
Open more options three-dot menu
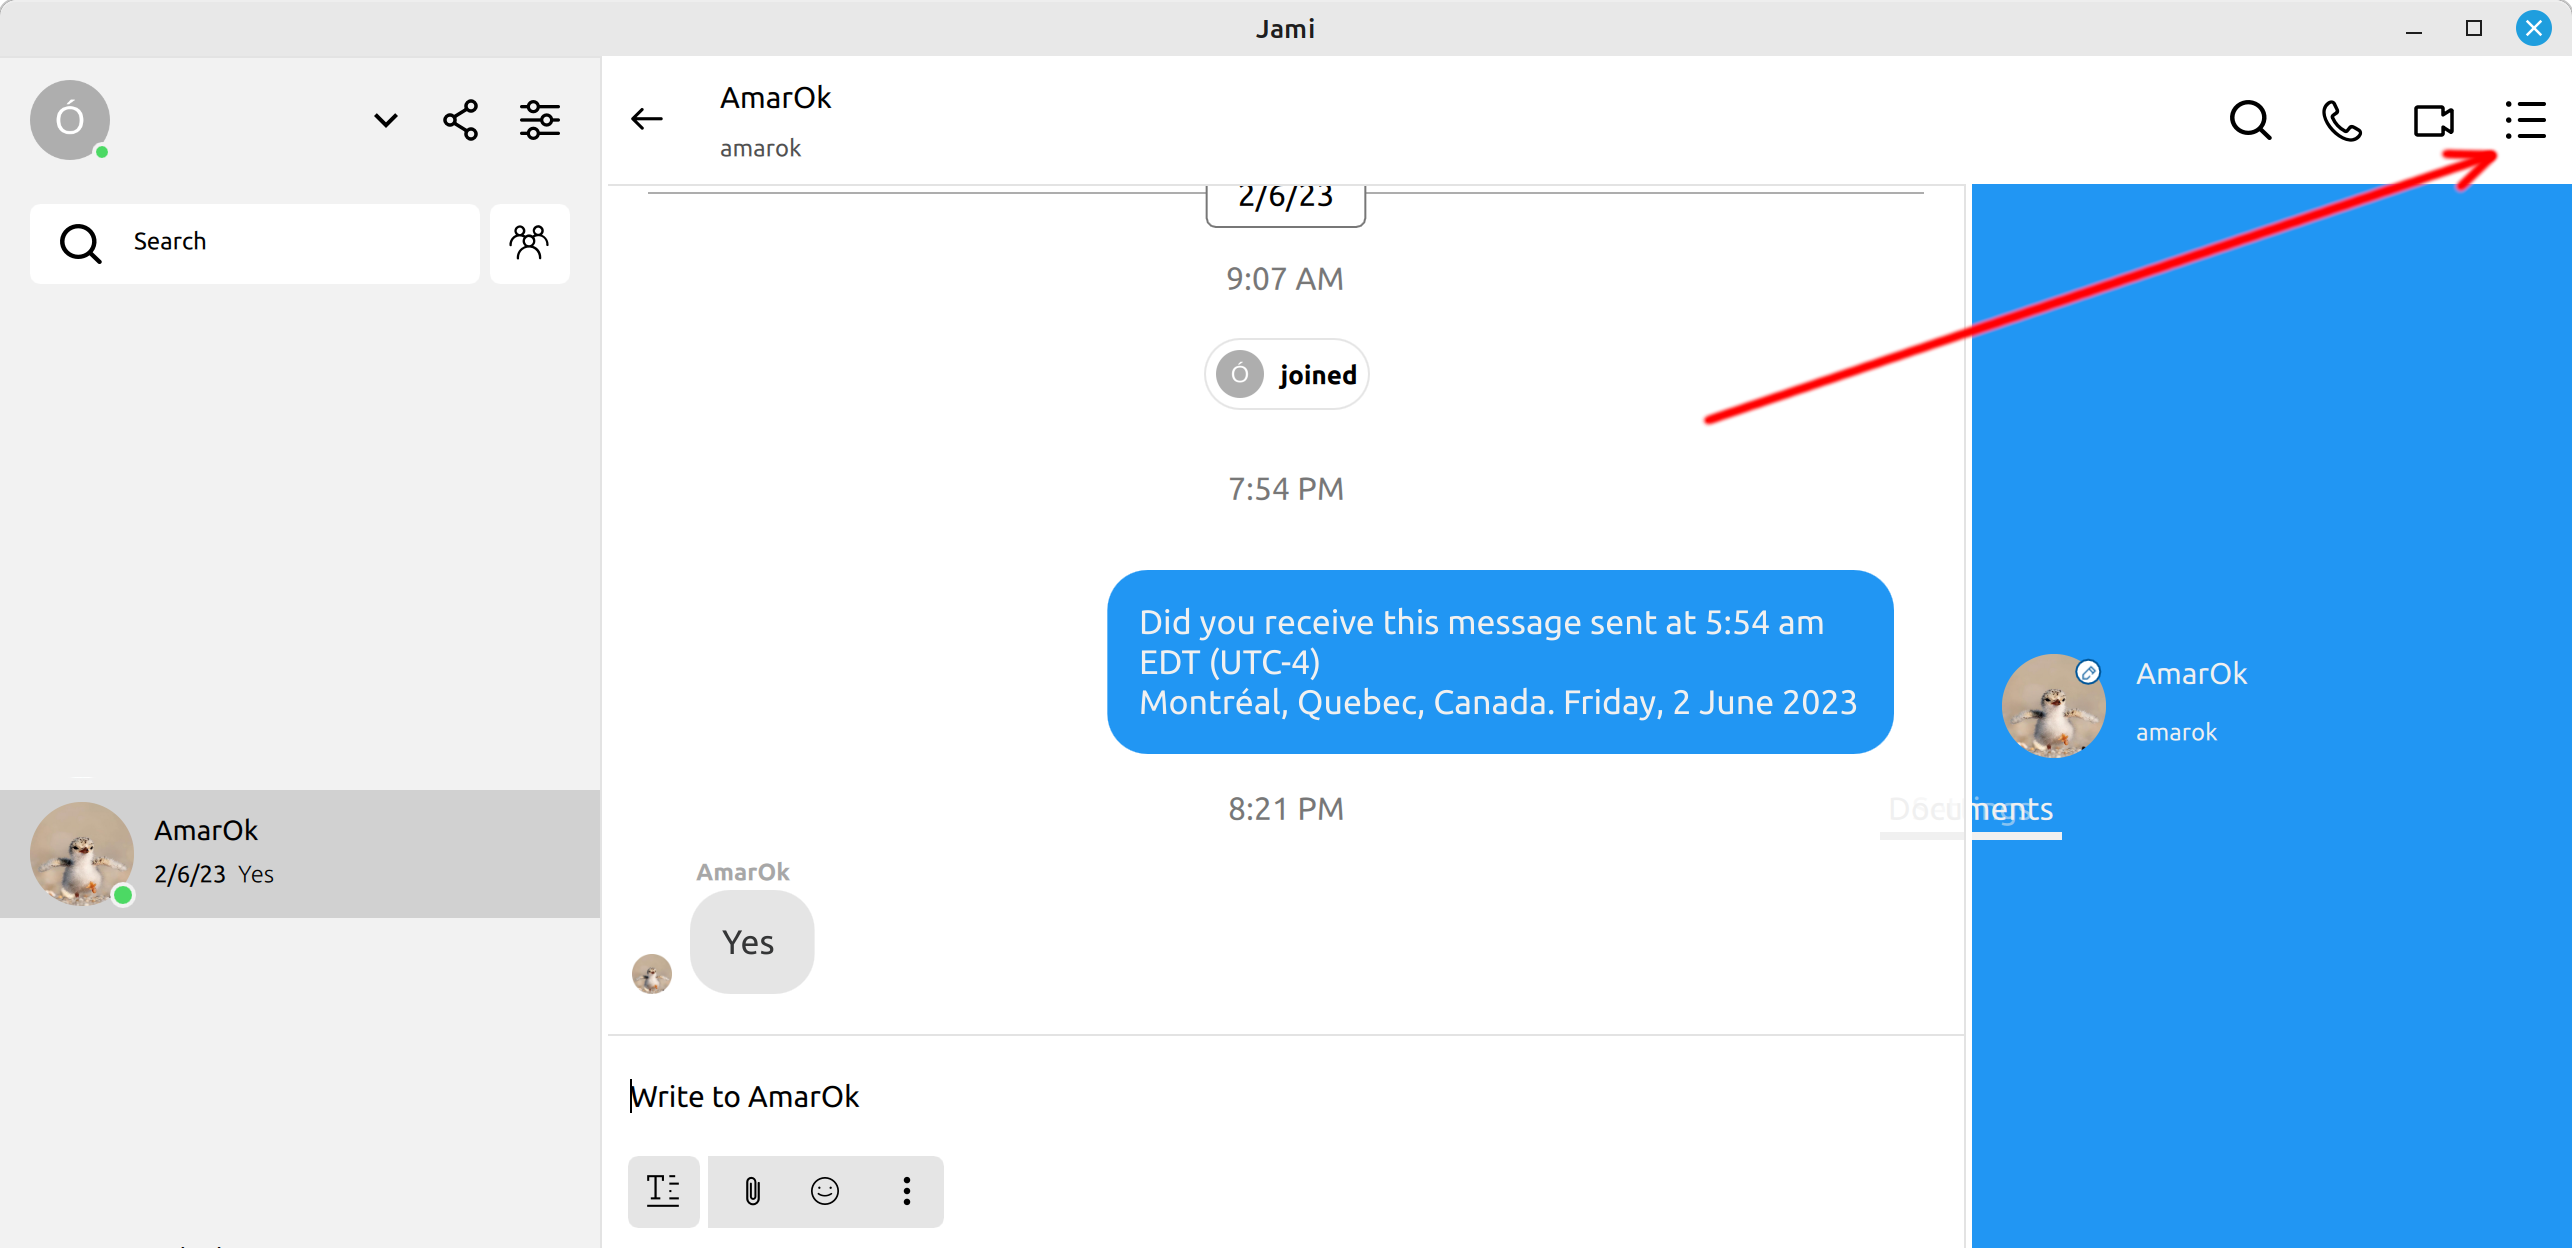[x=907, y=1191]
